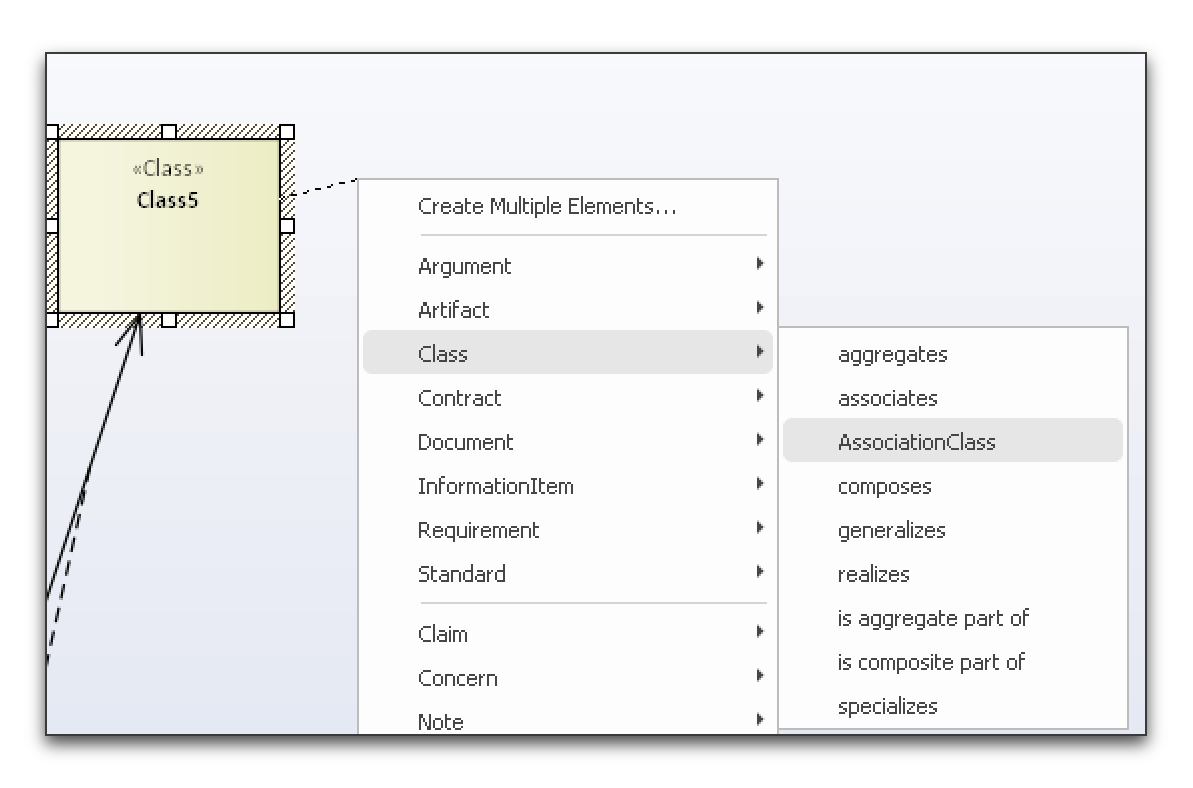Pick "is composite part of" relationship
This screenshot has width=1193, height=788.
[x=932, y=662]
